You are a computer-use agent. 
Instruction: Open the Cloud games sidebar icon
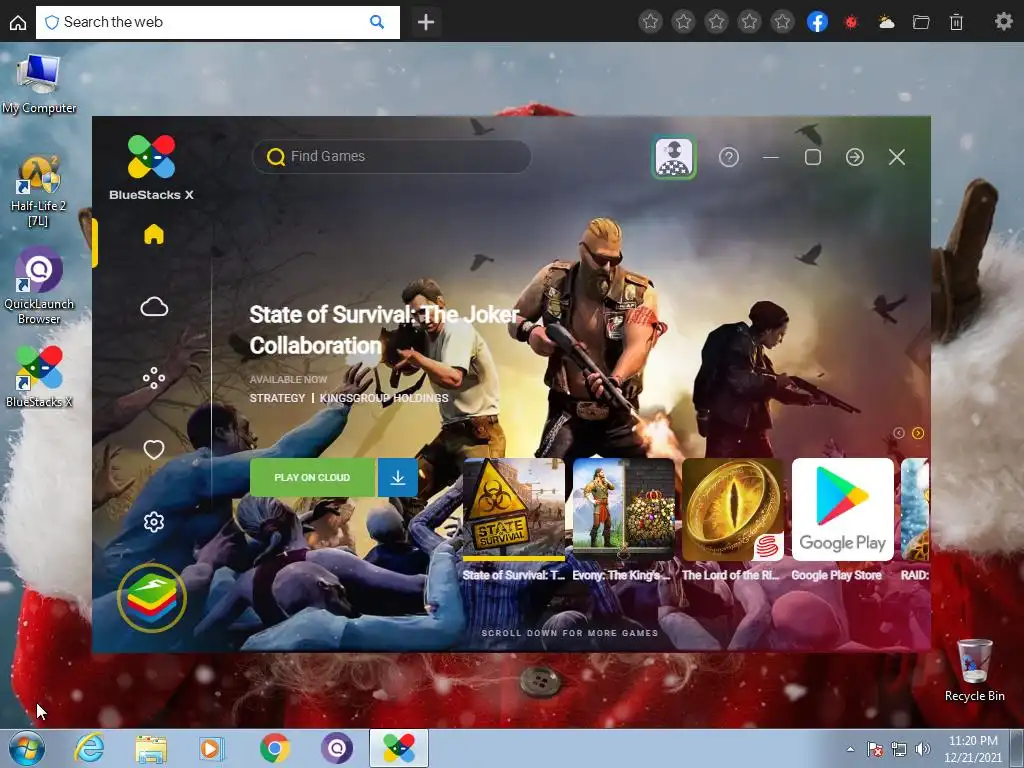(x=154, y=306)
